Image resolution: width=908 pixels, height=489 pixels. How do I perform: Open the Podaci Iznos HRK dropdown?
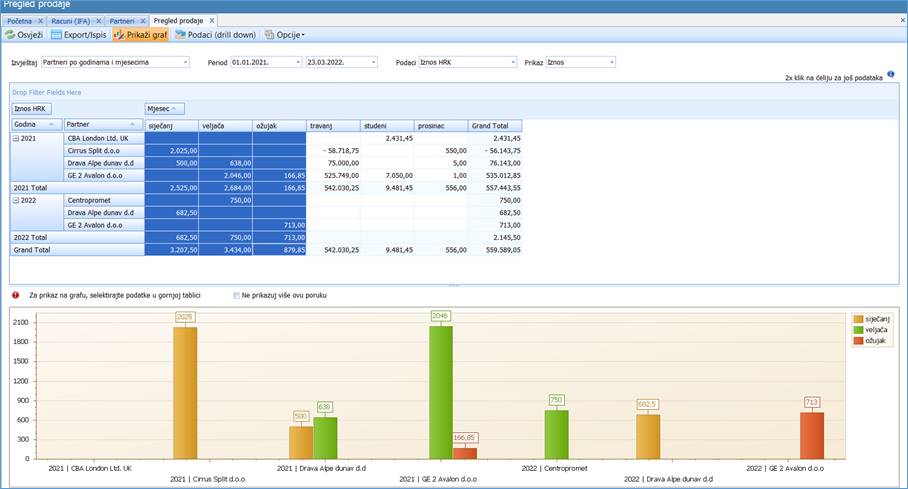pyautogui.click(x=513, y=62)
